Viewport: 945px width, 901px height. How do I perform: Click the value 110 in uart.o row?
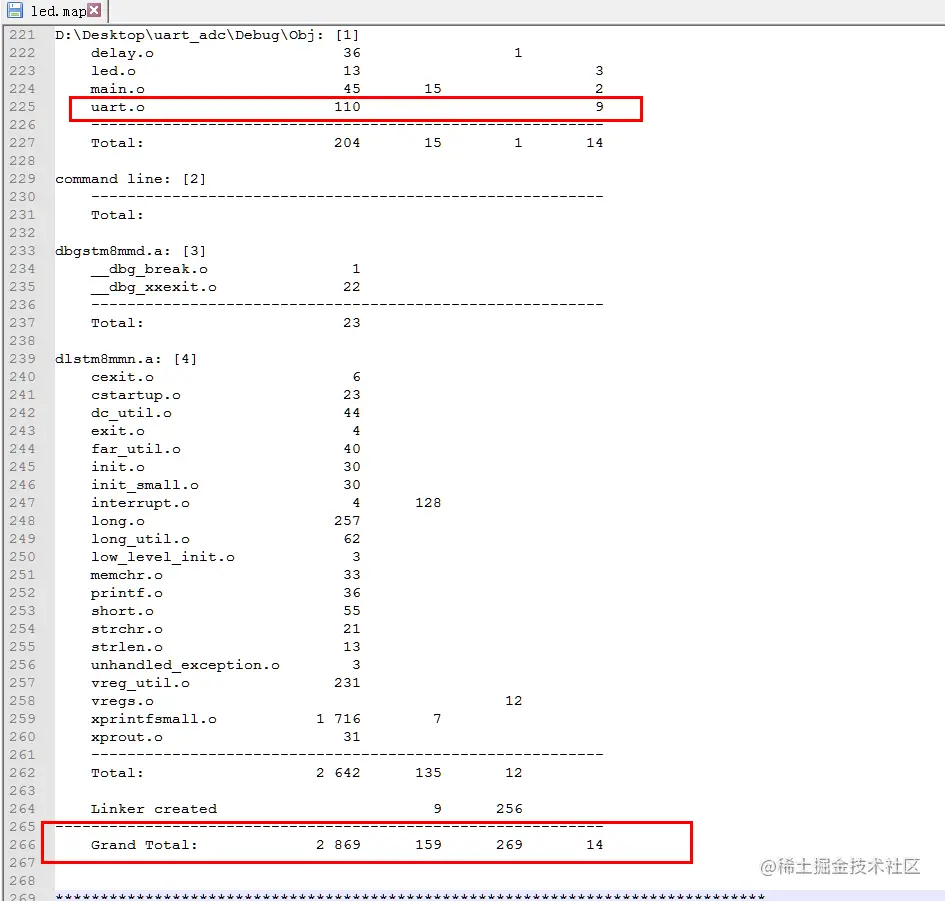347,107
